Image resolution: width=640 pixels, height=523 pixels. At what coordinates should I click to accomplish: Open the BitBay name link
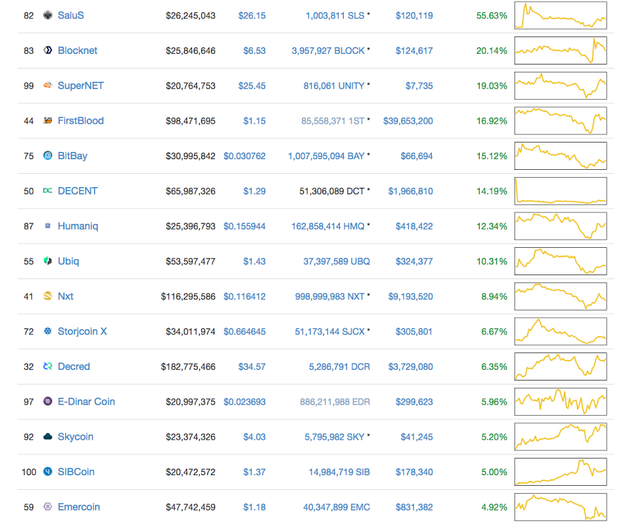tap(73, 156)
